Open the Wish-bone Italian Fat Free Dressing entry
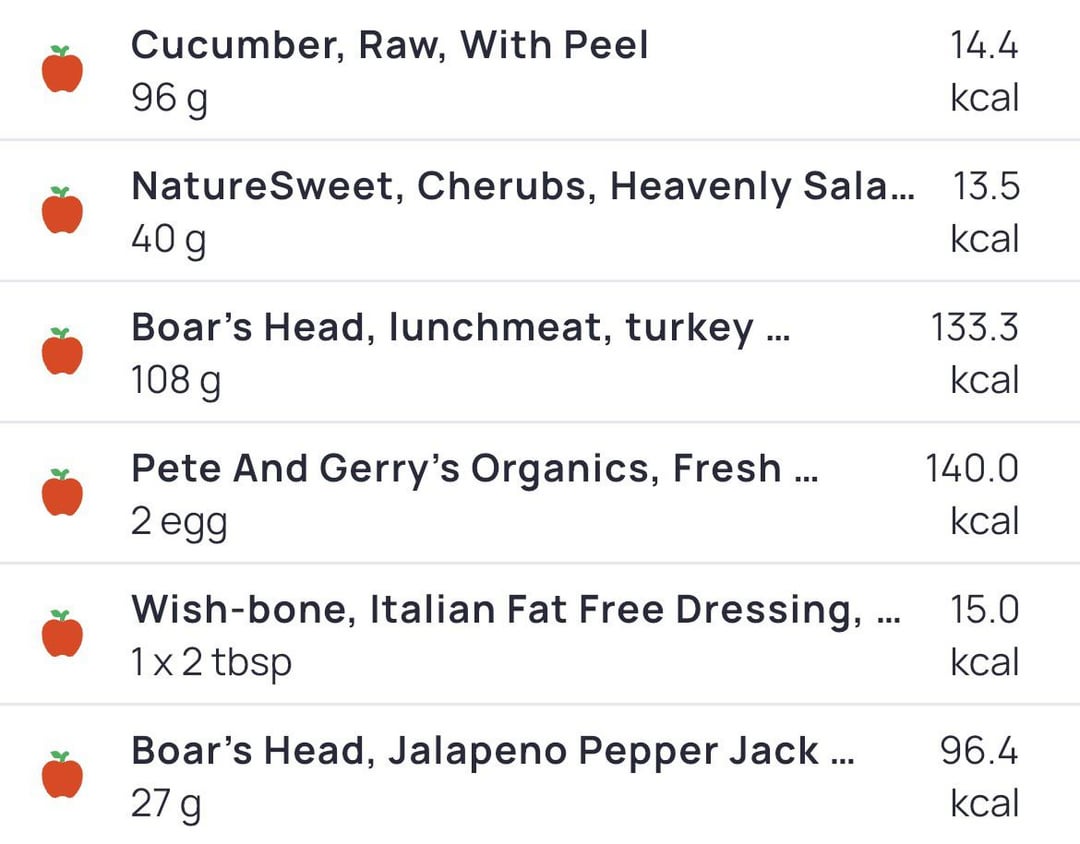This screenshot has width=1080, height=844. coord(540,634)
